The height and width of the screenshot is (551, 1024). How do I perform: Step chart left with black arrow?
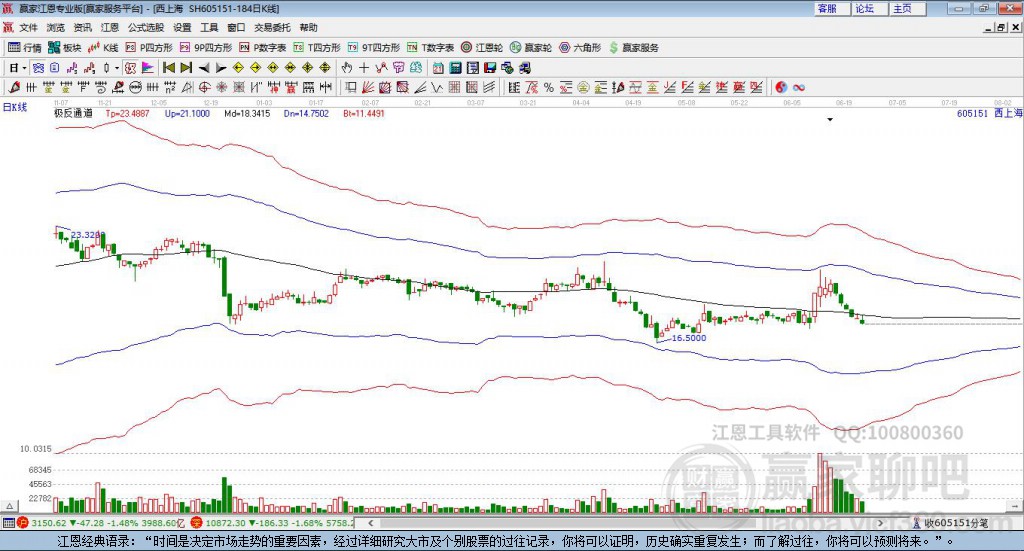tap(204, 68)
